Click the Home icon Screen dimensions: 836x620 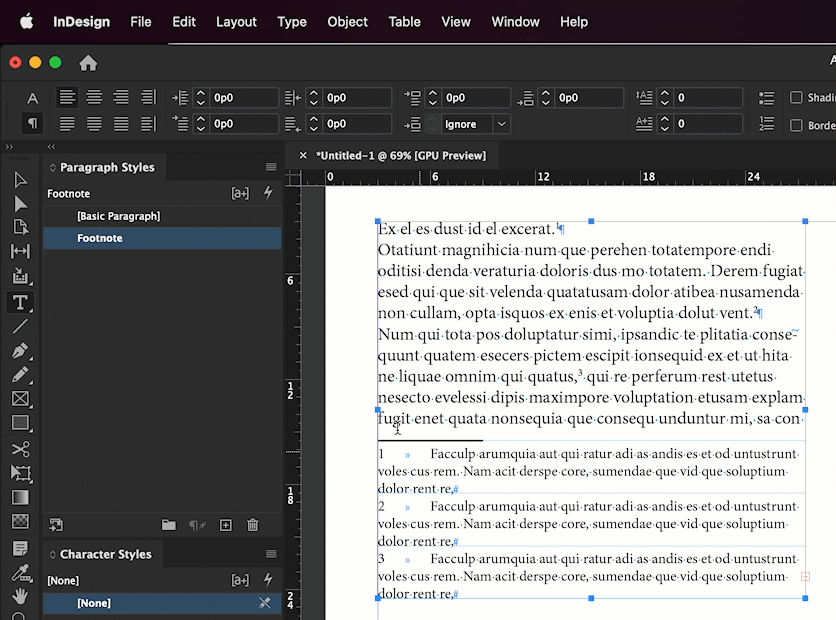point(88,63)
